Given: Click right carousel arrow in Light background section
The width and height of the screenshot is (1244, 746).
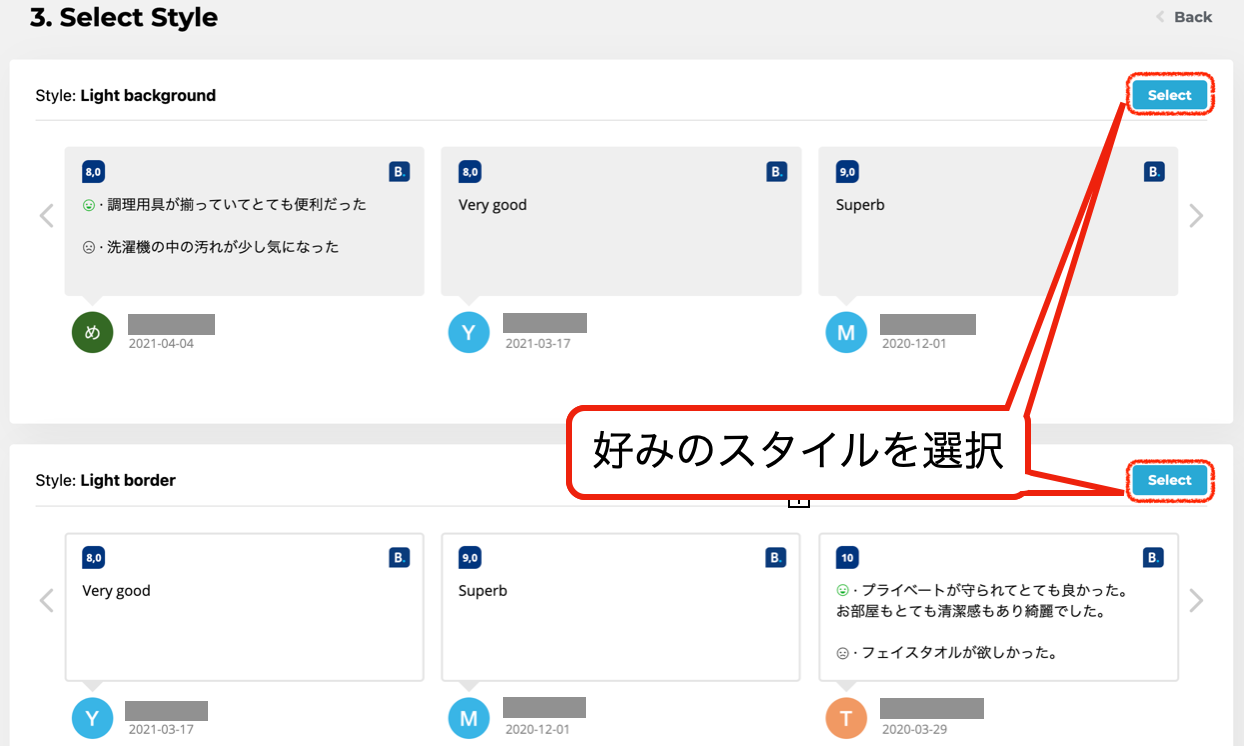Looking at the screenshot, I should (1196, 216).
